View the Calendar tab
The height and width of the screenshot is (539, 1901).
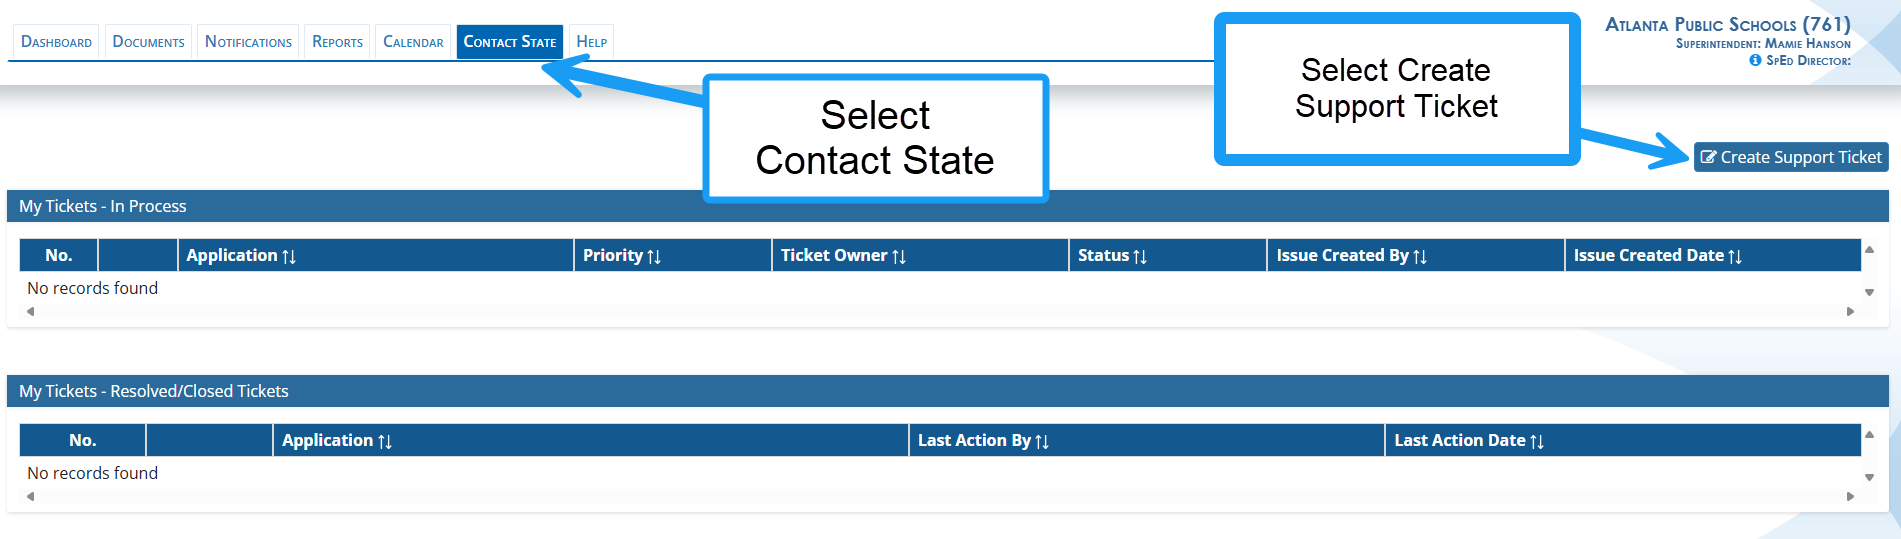413,42
